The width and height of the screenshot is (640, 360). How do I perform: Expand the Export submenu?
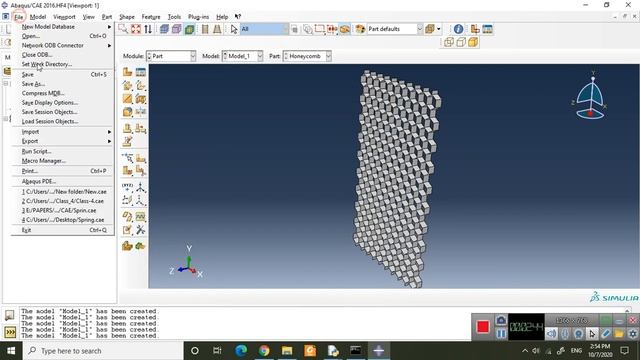coord(63,141)
